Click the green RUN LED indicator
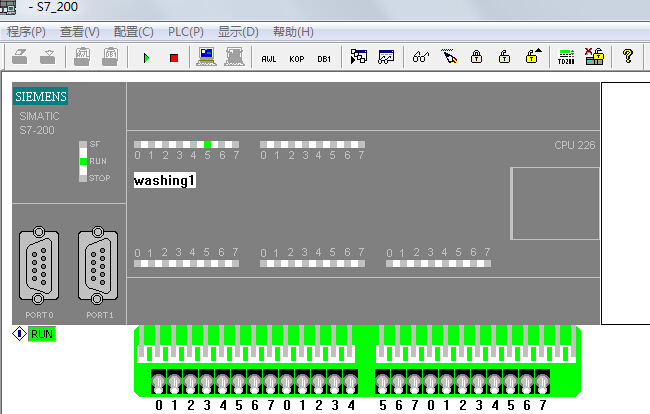The height and width of the screenshot is (414, 650). [x=83, y=161]
